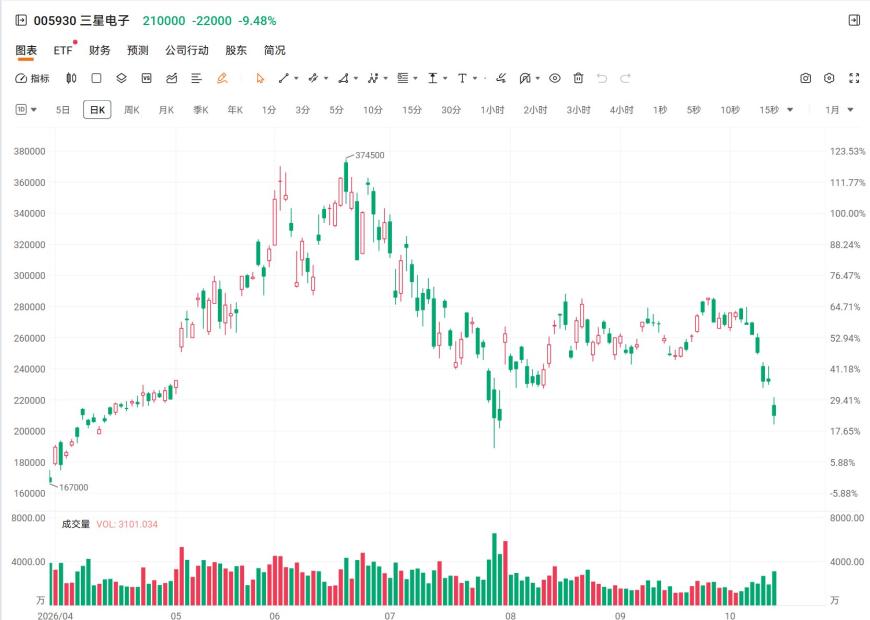The height and width of the screenshot is (620, 870).
Task: Select the orange cursor pointer tool
Action: click(x=260, y=78)
